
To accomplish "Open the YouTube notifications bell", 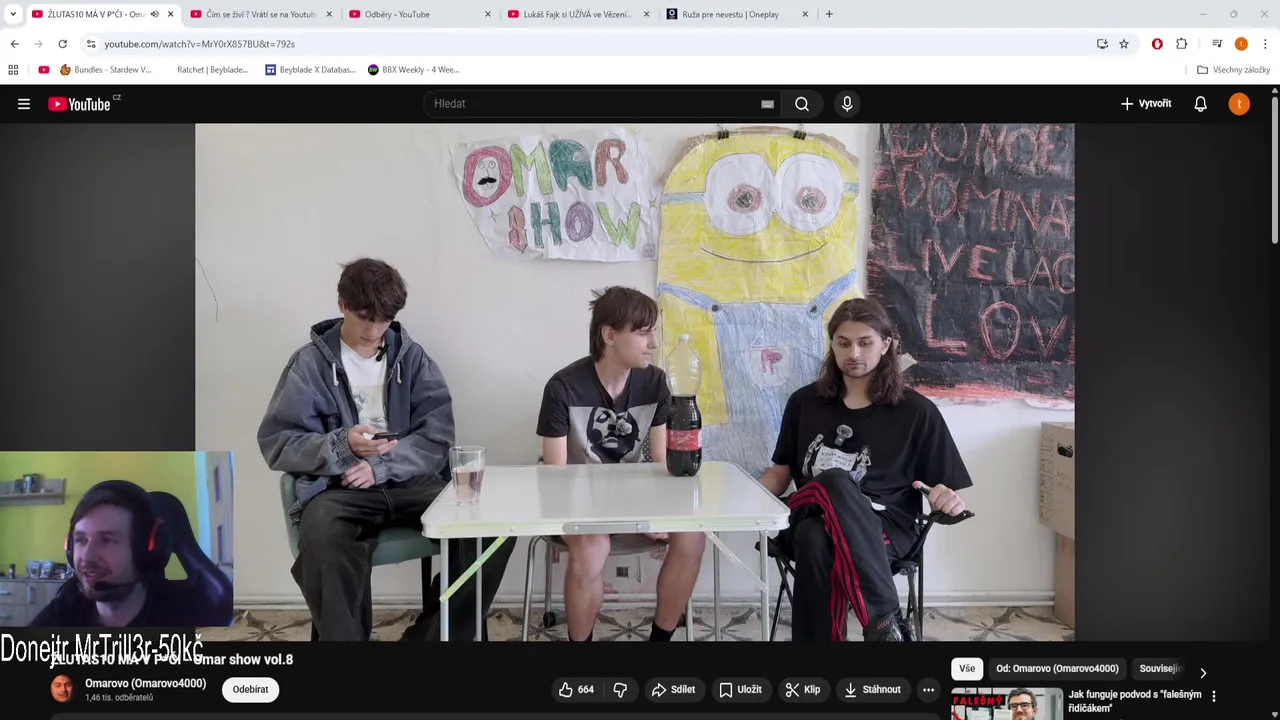I will click(1201, 104).
